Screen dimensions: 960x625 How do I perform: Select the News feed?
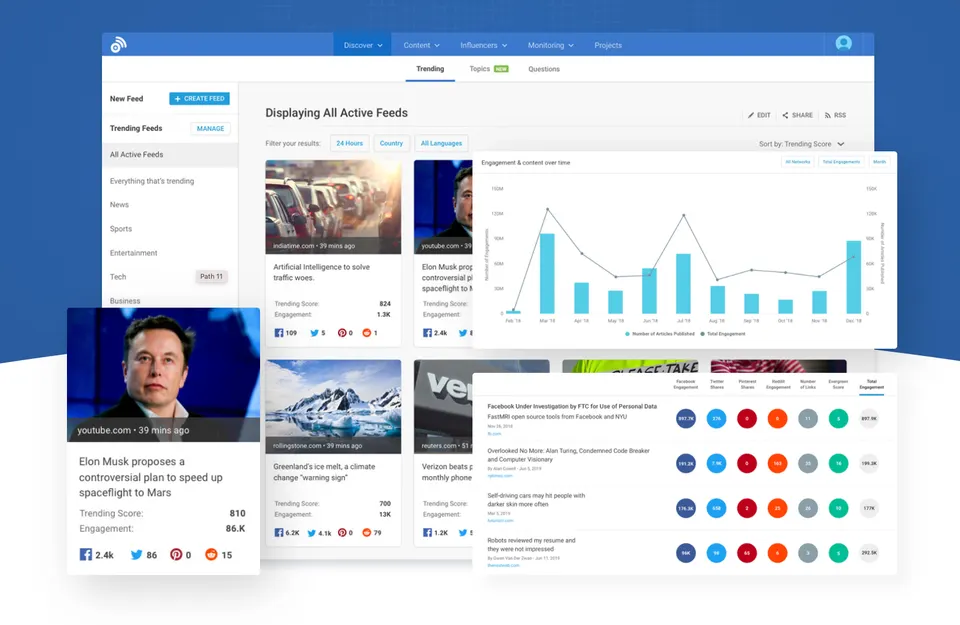[119, 204]
